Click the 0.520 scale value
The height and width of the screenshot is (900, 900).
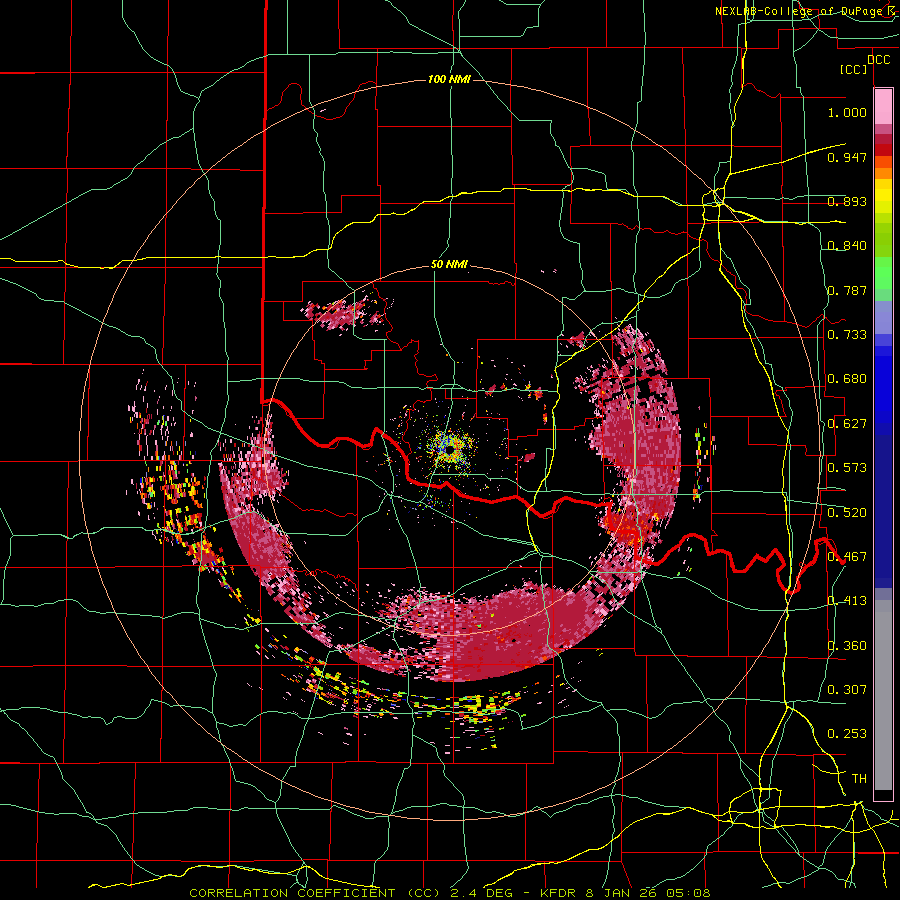coord(847,513)
